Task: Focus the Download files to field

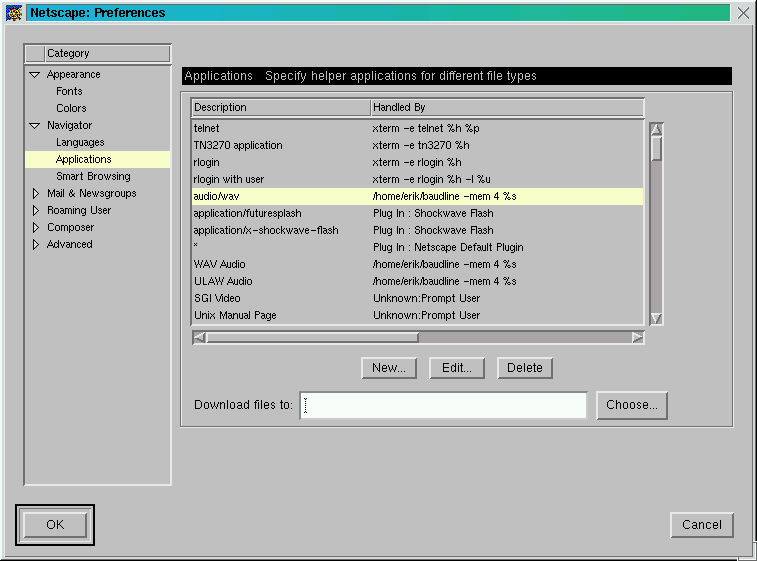Action: 443,405
